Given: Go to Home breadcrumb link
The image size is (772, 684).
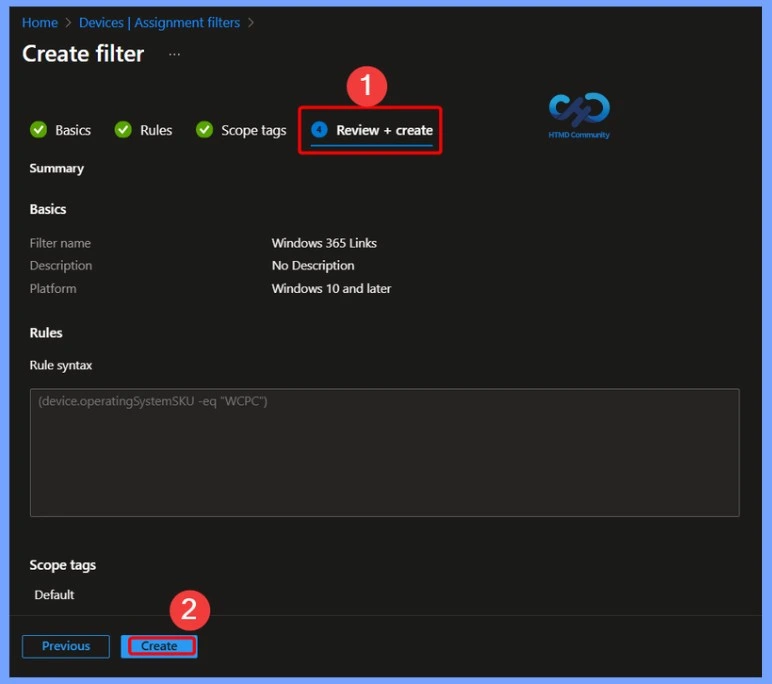Looking at the screenshot, I should point(39,23).
